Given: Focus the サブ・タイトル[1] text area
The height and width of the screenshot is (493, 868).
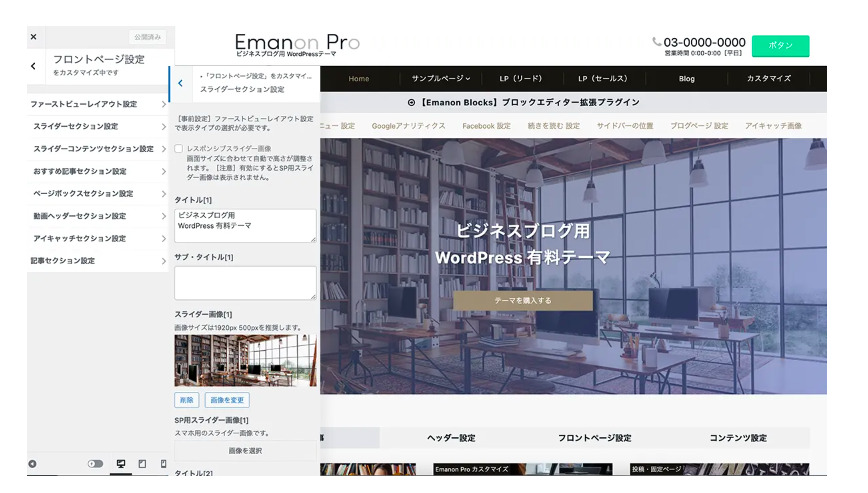Looking at the screenshot, I should click(245, 283).
